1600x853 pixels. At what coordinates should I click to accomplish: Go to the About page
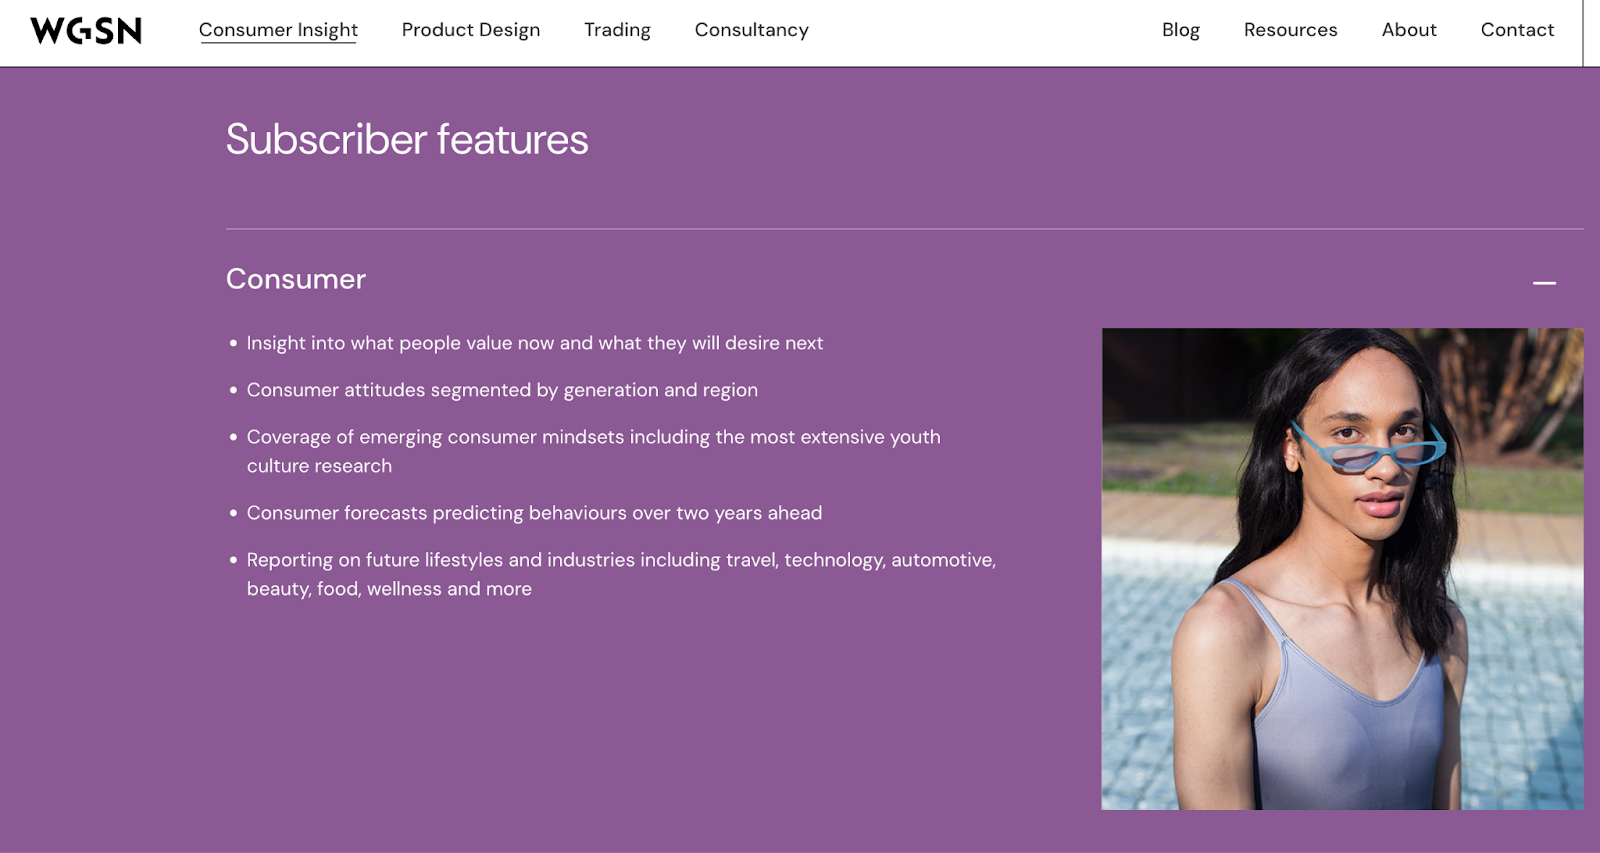point(1409,30)
